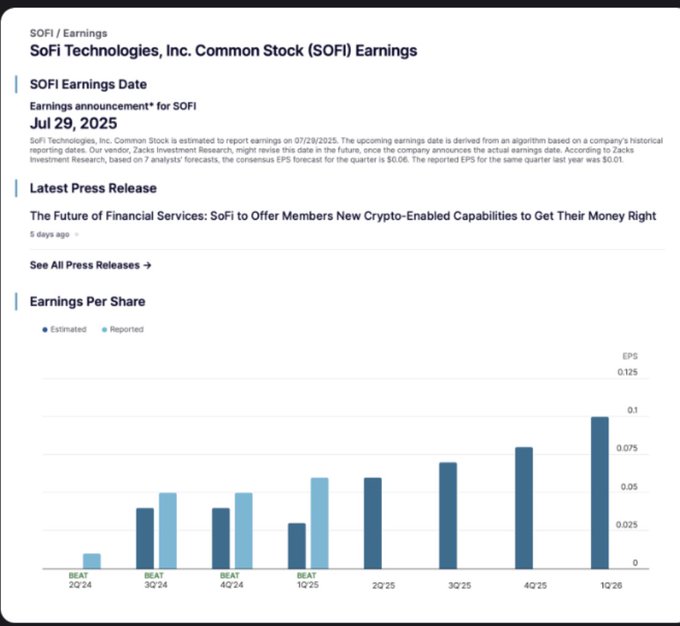Image resolution: width=680 pixels, height=626 pixels.
Task: Click the 2Q'25 estimated EPS bar
Action: (x=373, y=523)
